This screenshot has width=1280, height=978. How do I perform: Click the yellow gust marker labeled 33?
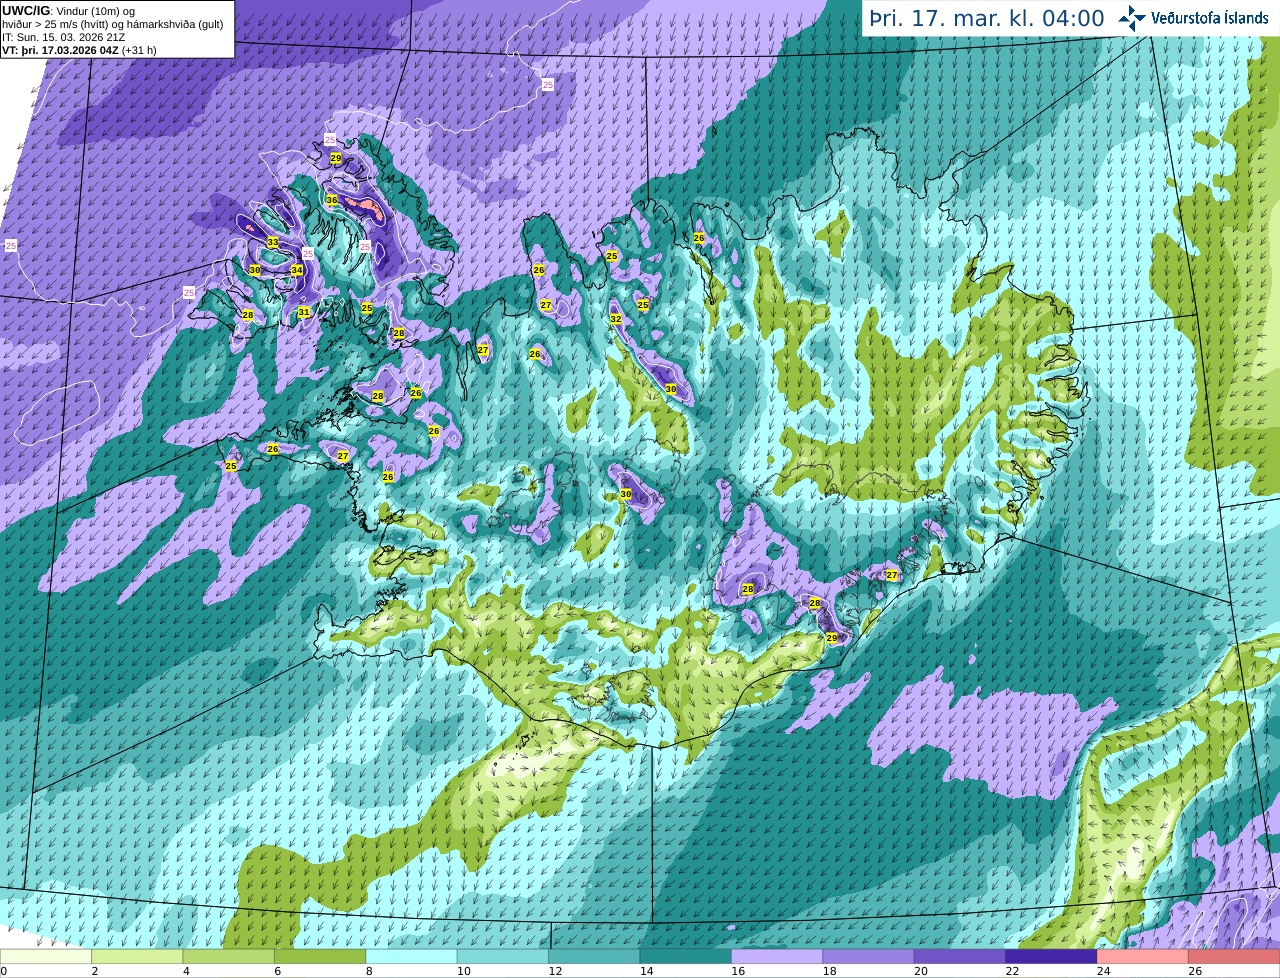point(273,242)
